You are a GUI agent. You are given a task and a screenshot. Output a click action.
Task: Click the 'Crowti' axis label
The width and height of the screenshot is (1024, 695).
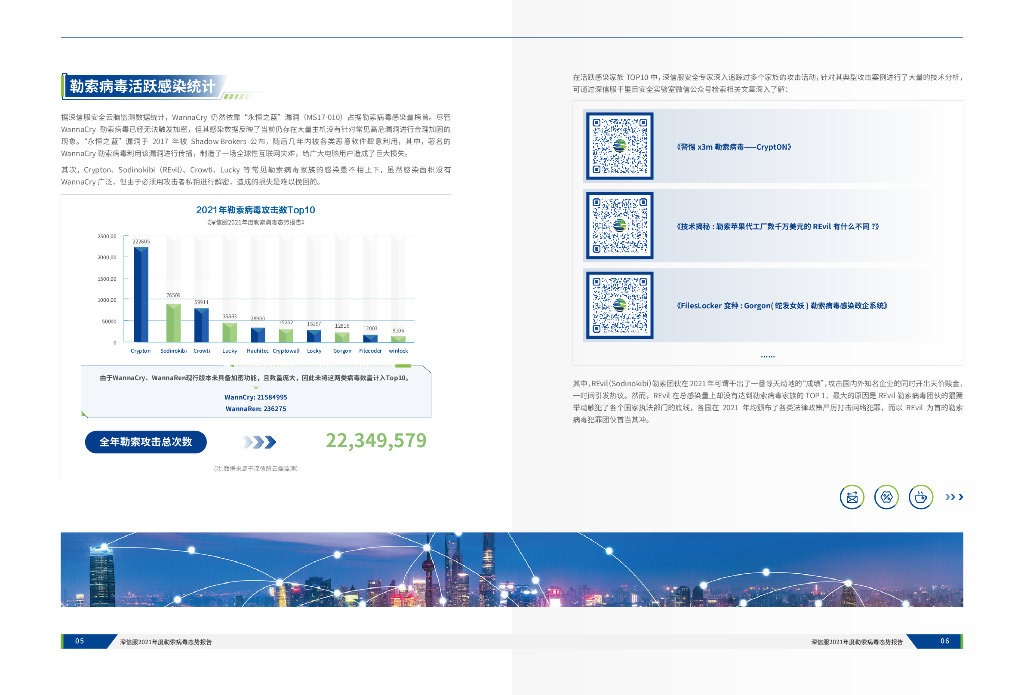pyautogui.click(x=202, y=351)
